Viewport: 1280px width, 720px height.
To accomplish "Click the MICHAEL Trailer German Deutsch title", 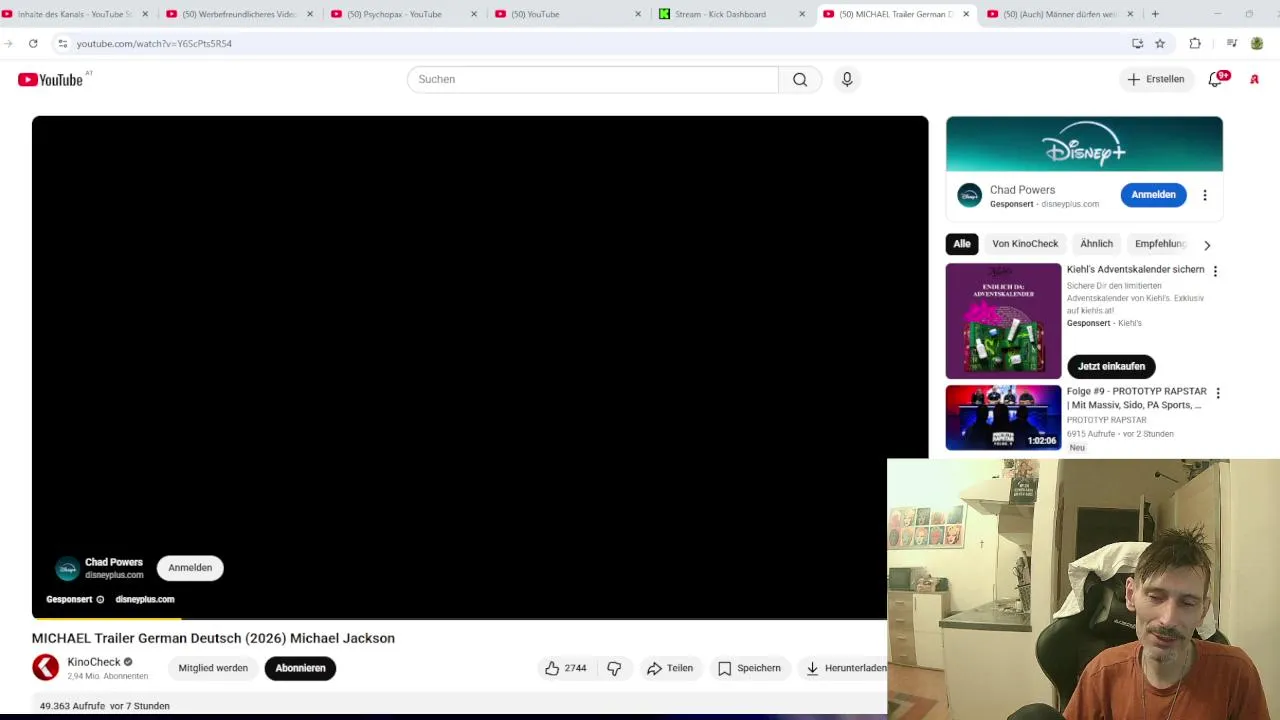I will (x=213, y=638).
